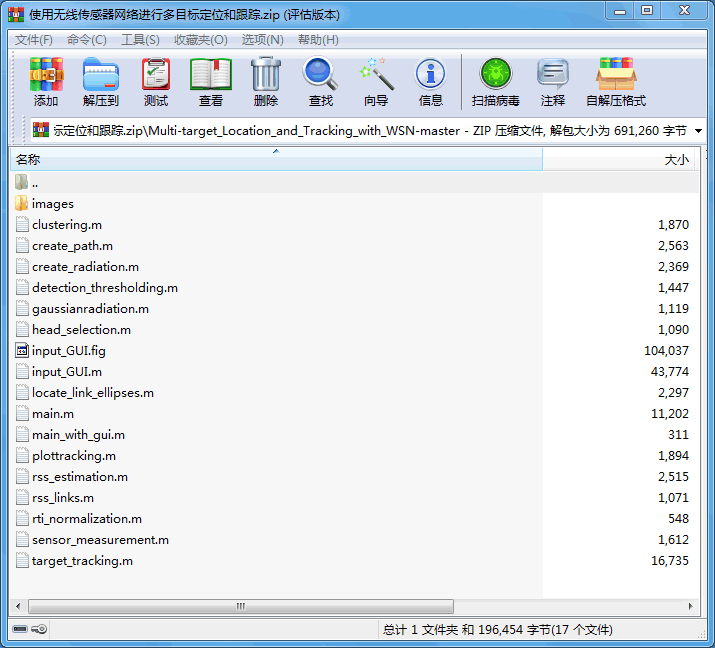Open the File (文件) menu
This screenshot has height=648, width=715.
click(34, 40)
